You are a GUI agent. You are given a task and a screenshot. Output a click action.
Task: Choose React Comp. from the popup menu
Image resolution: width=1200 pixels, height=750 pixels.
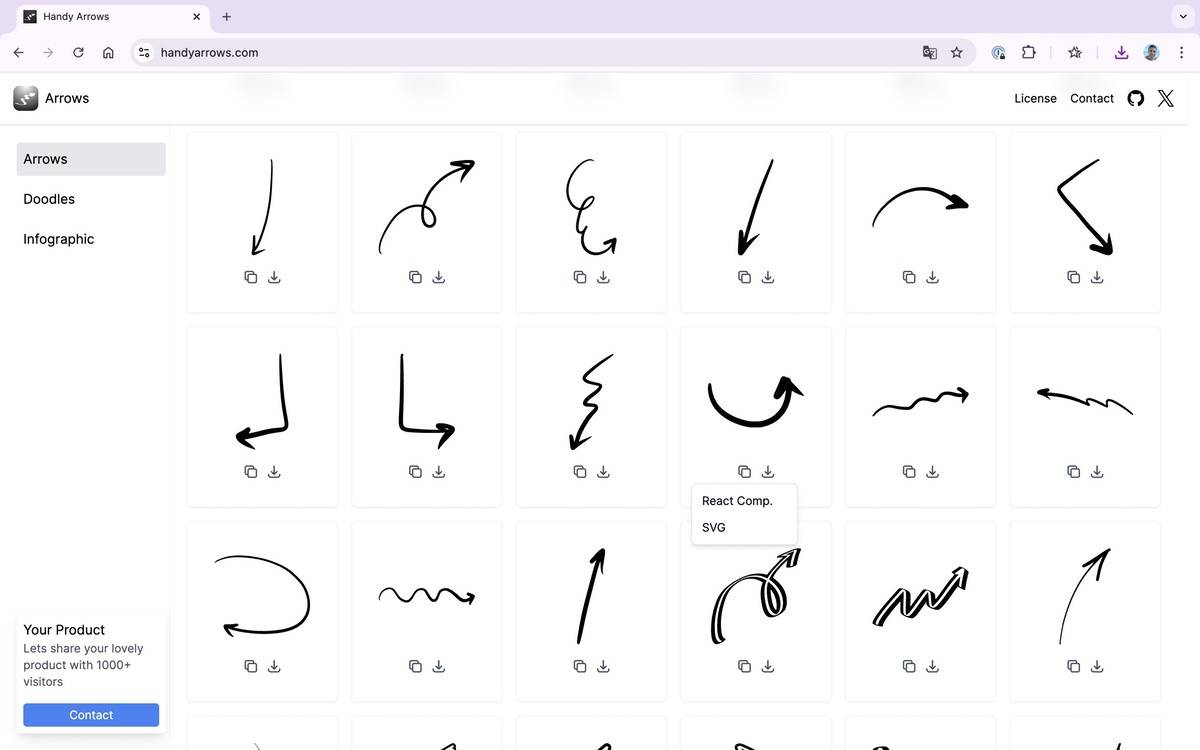pos(744,501)
